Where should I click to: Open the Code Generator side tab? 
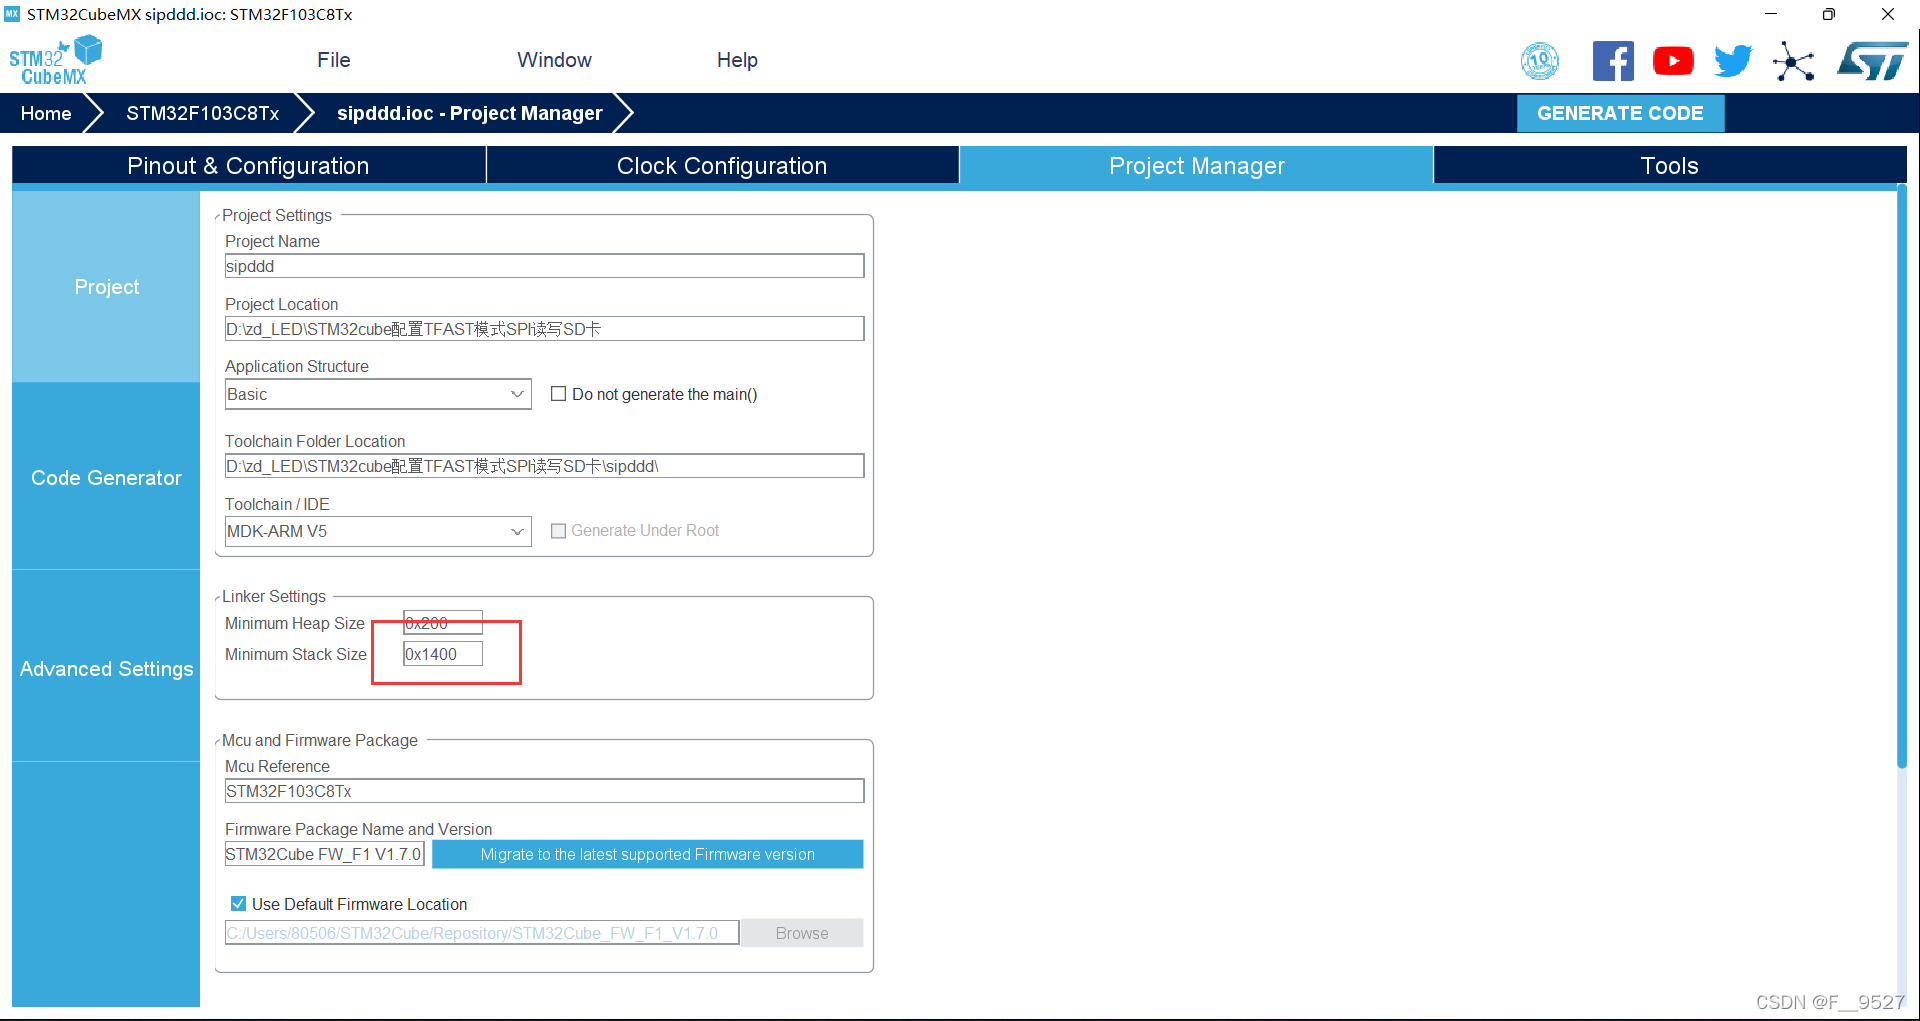point(106,478)
